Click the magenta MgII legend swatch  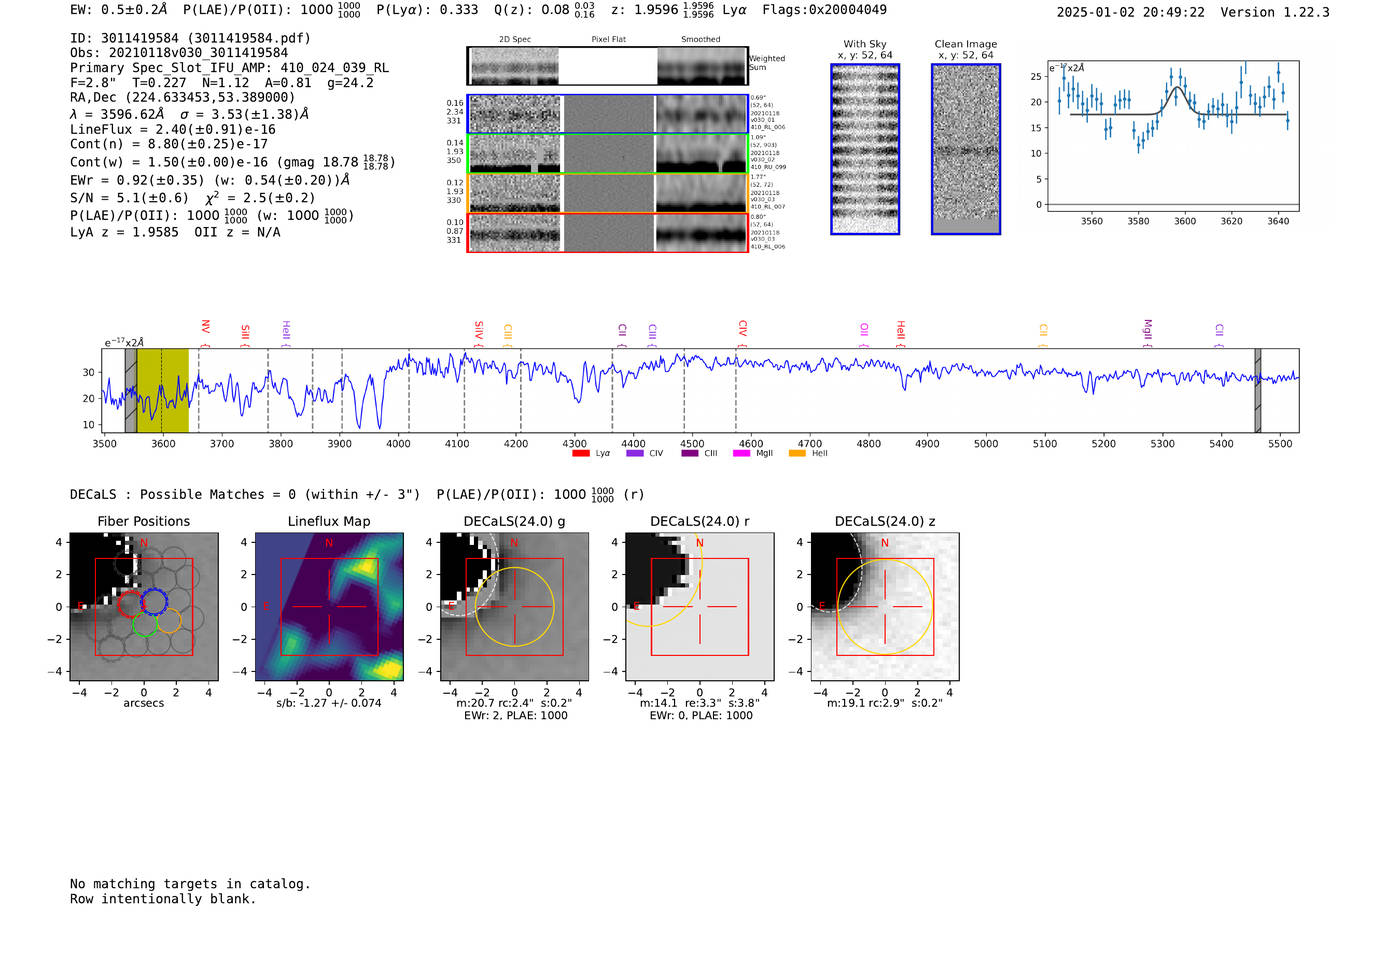[x=741, y=453]
